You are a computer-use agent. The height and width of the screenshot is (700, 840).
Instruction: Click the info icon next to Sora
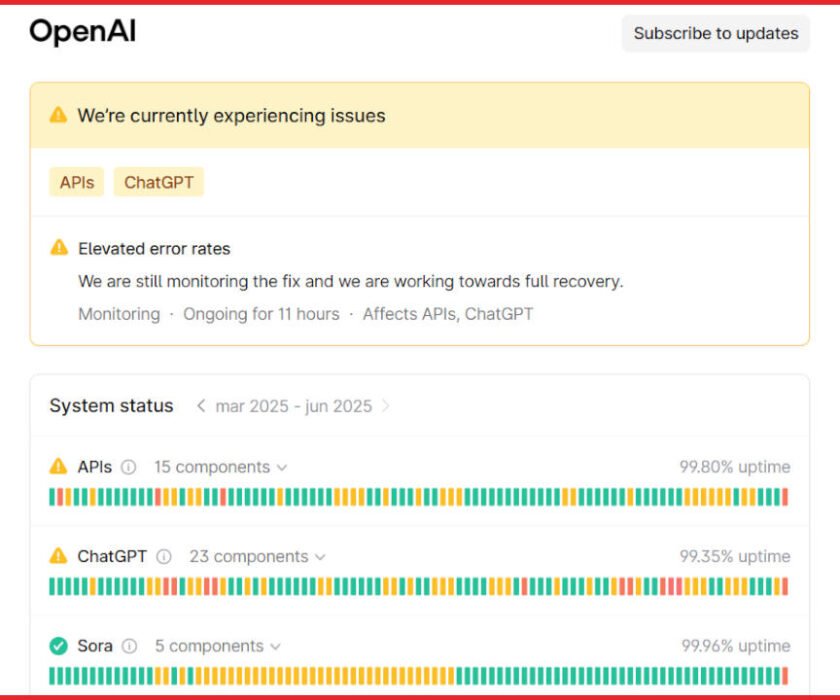coord(129,646)
